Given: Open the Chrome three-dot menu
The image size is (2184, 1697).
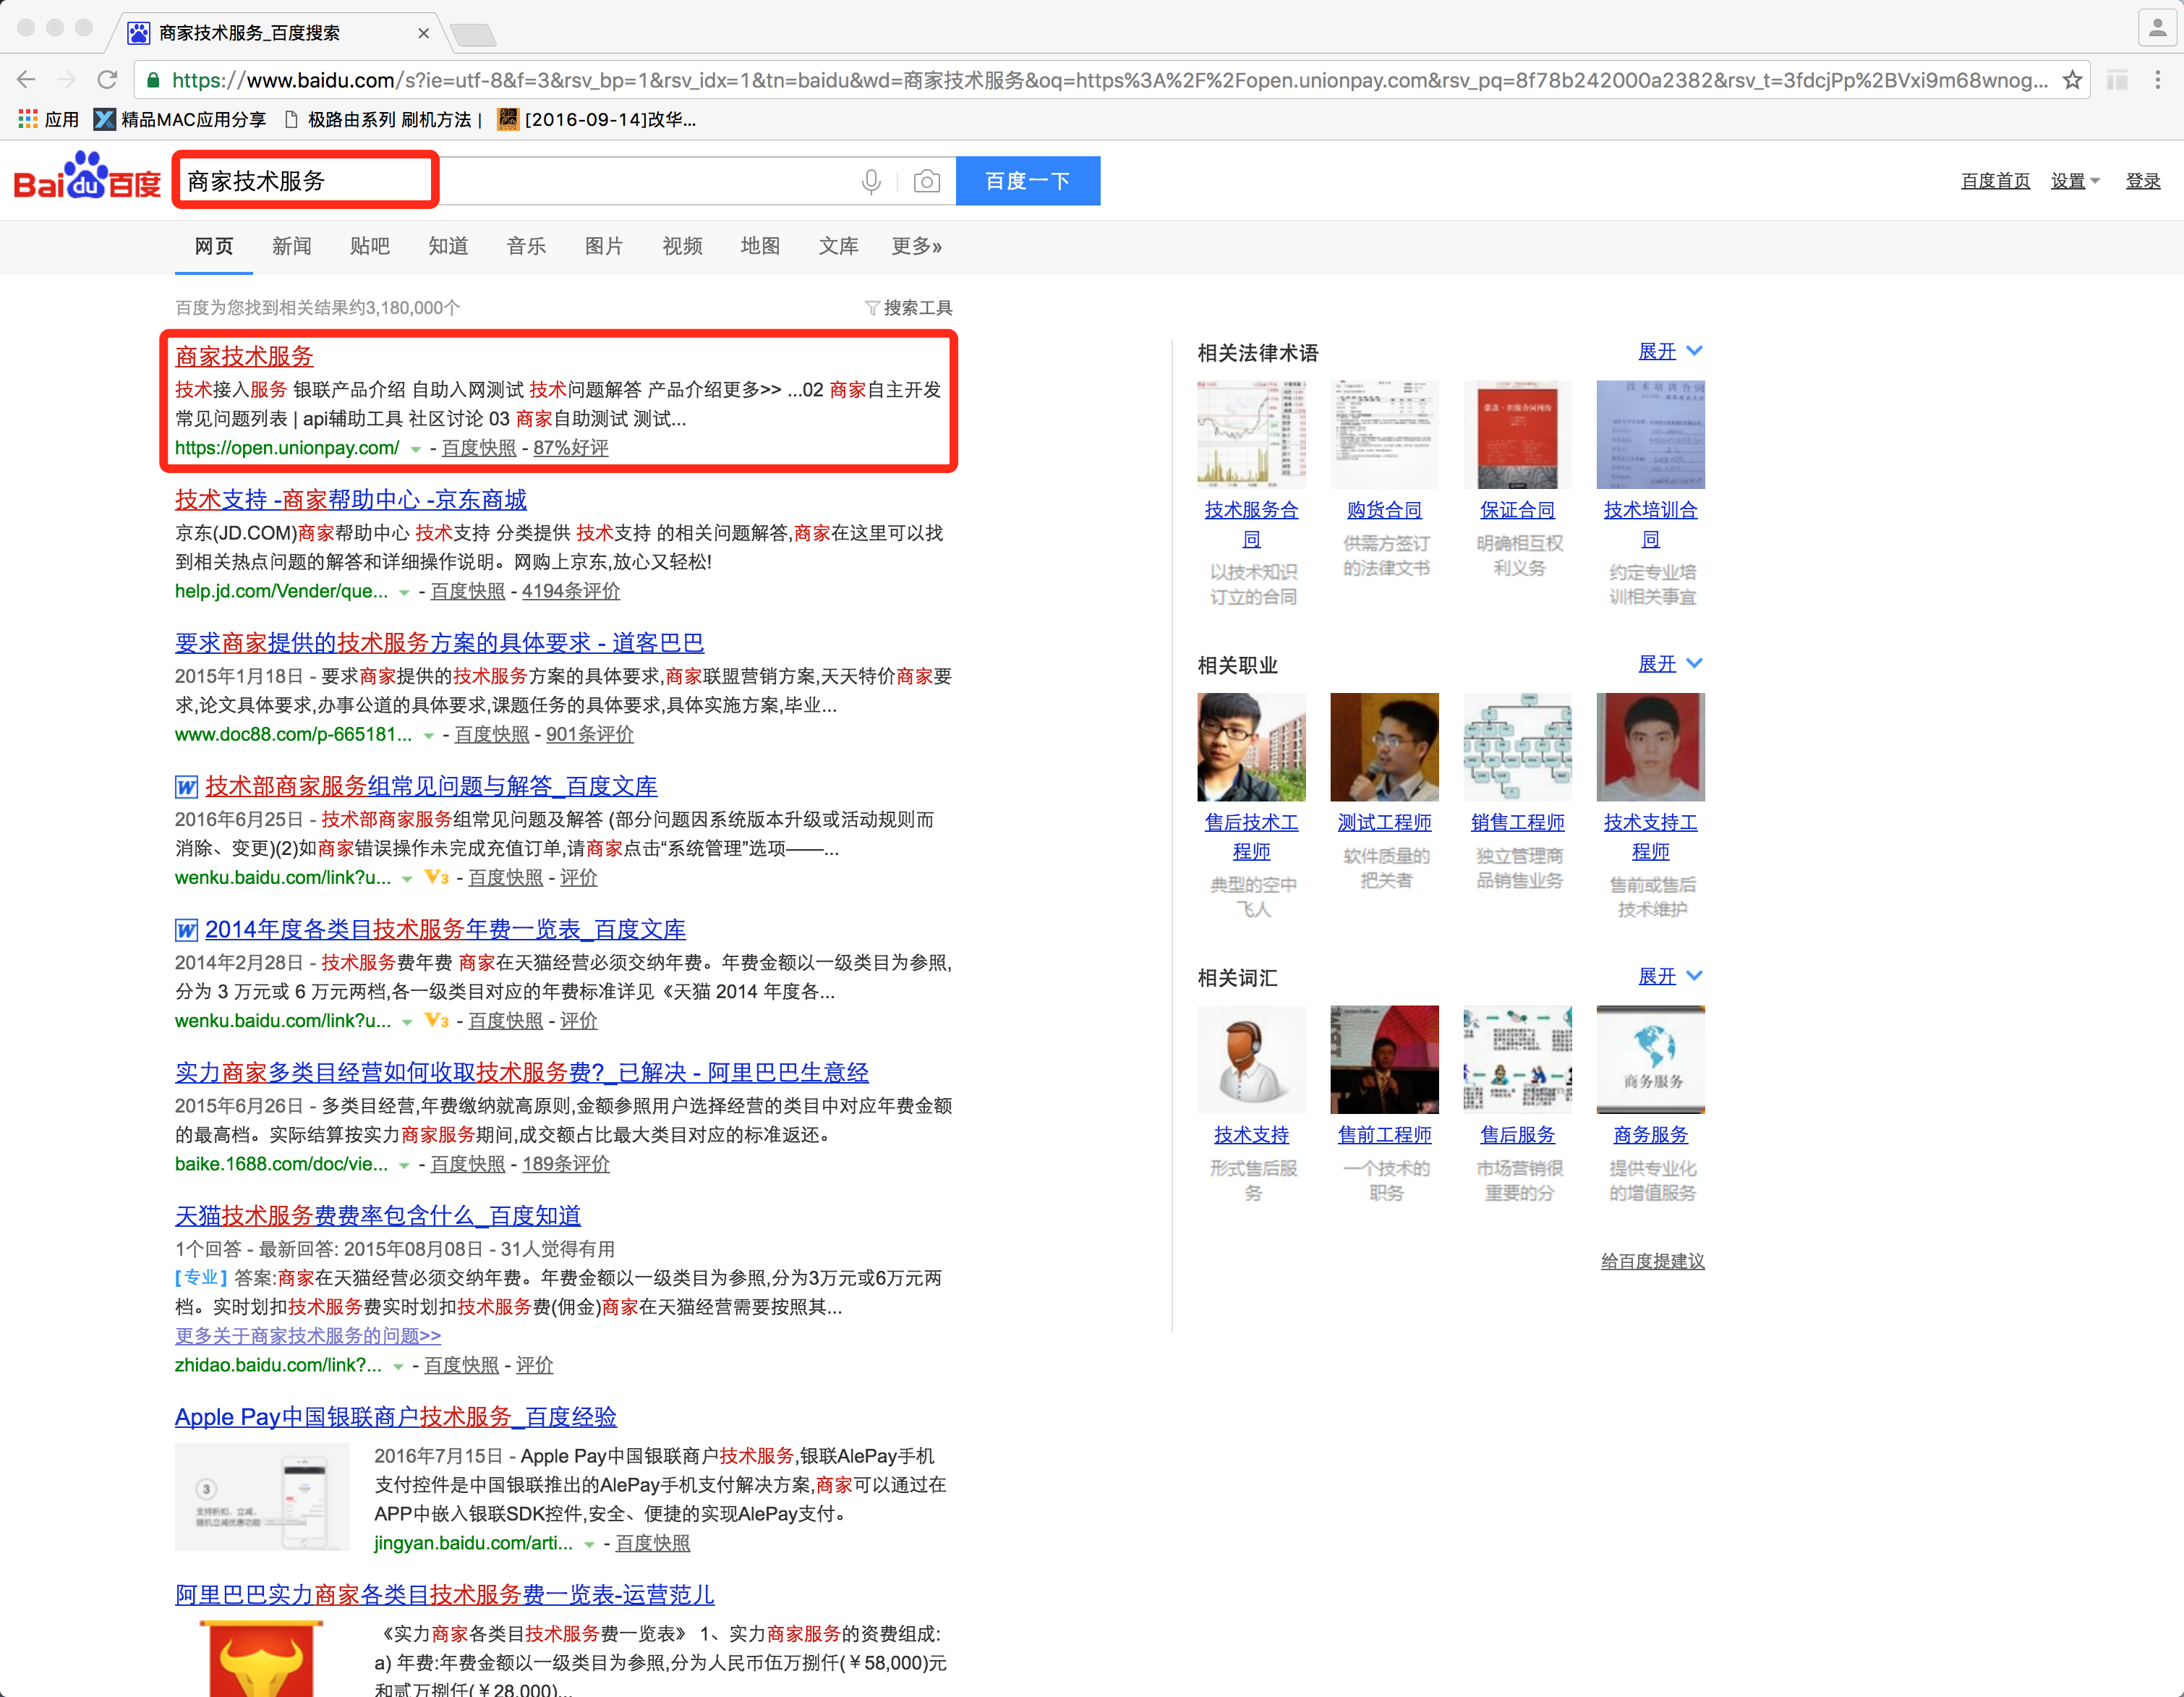Looking at the screenshot, I should [x=2157, y=80].
